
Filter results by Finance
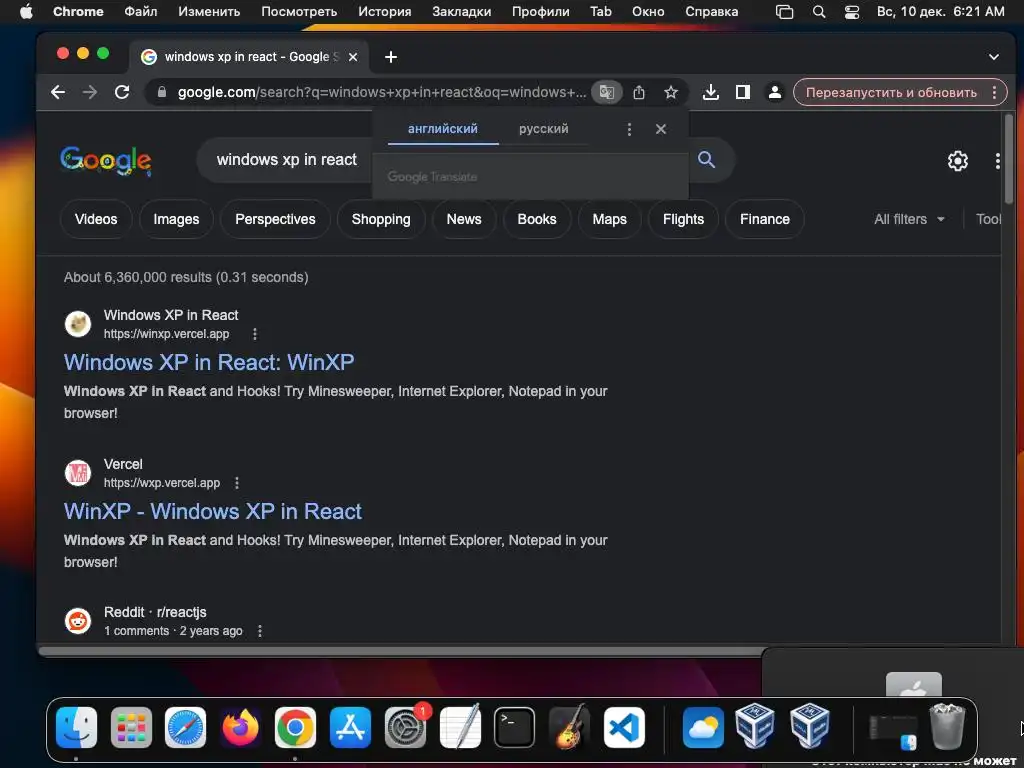[765, 219]
